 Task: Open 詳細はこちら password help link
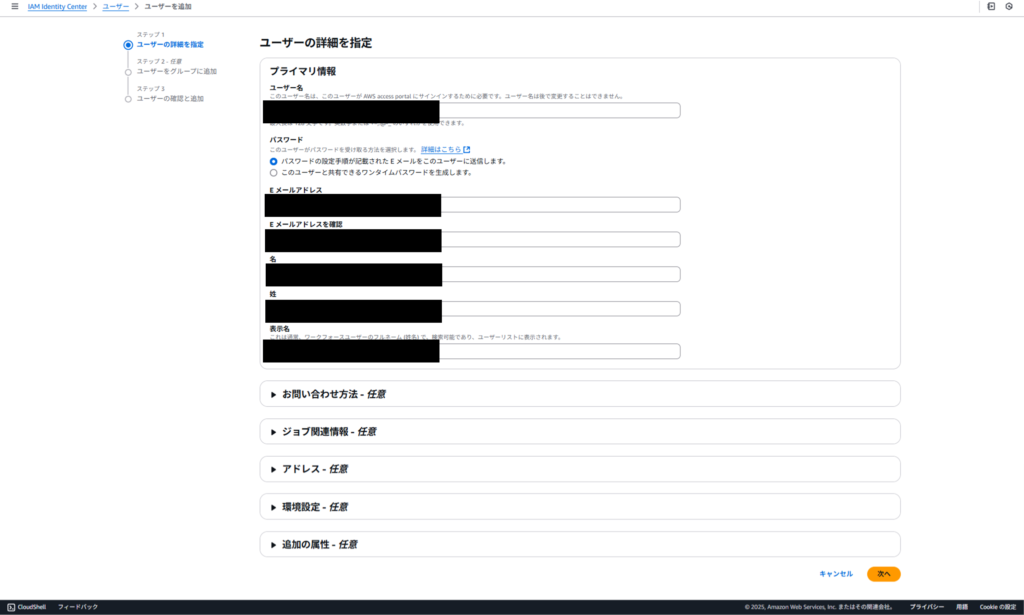click(x=441, y=150)
